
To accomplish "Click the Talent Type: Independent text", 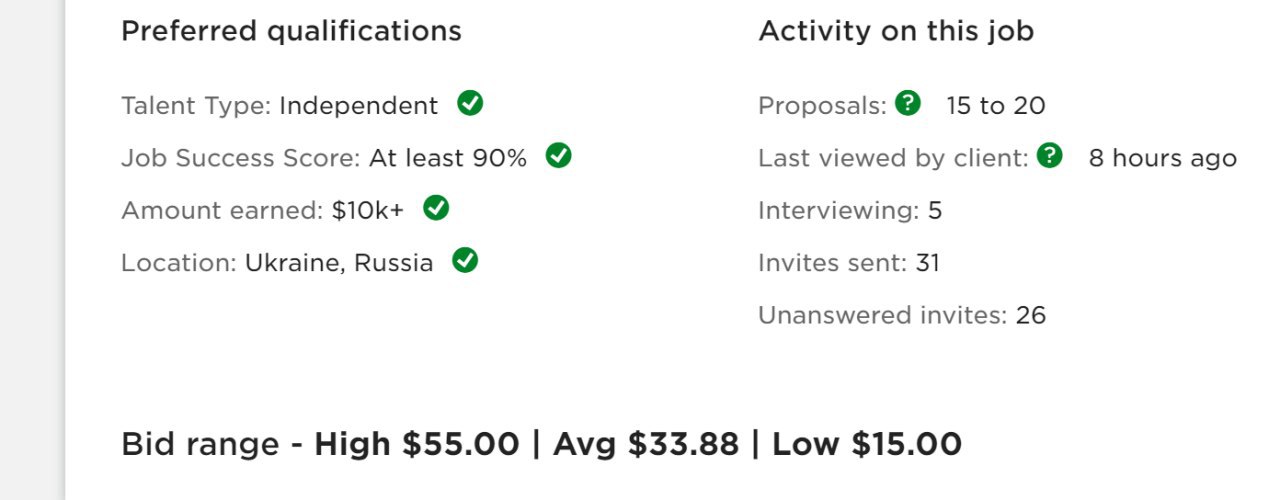I will [x=280, y=106].
